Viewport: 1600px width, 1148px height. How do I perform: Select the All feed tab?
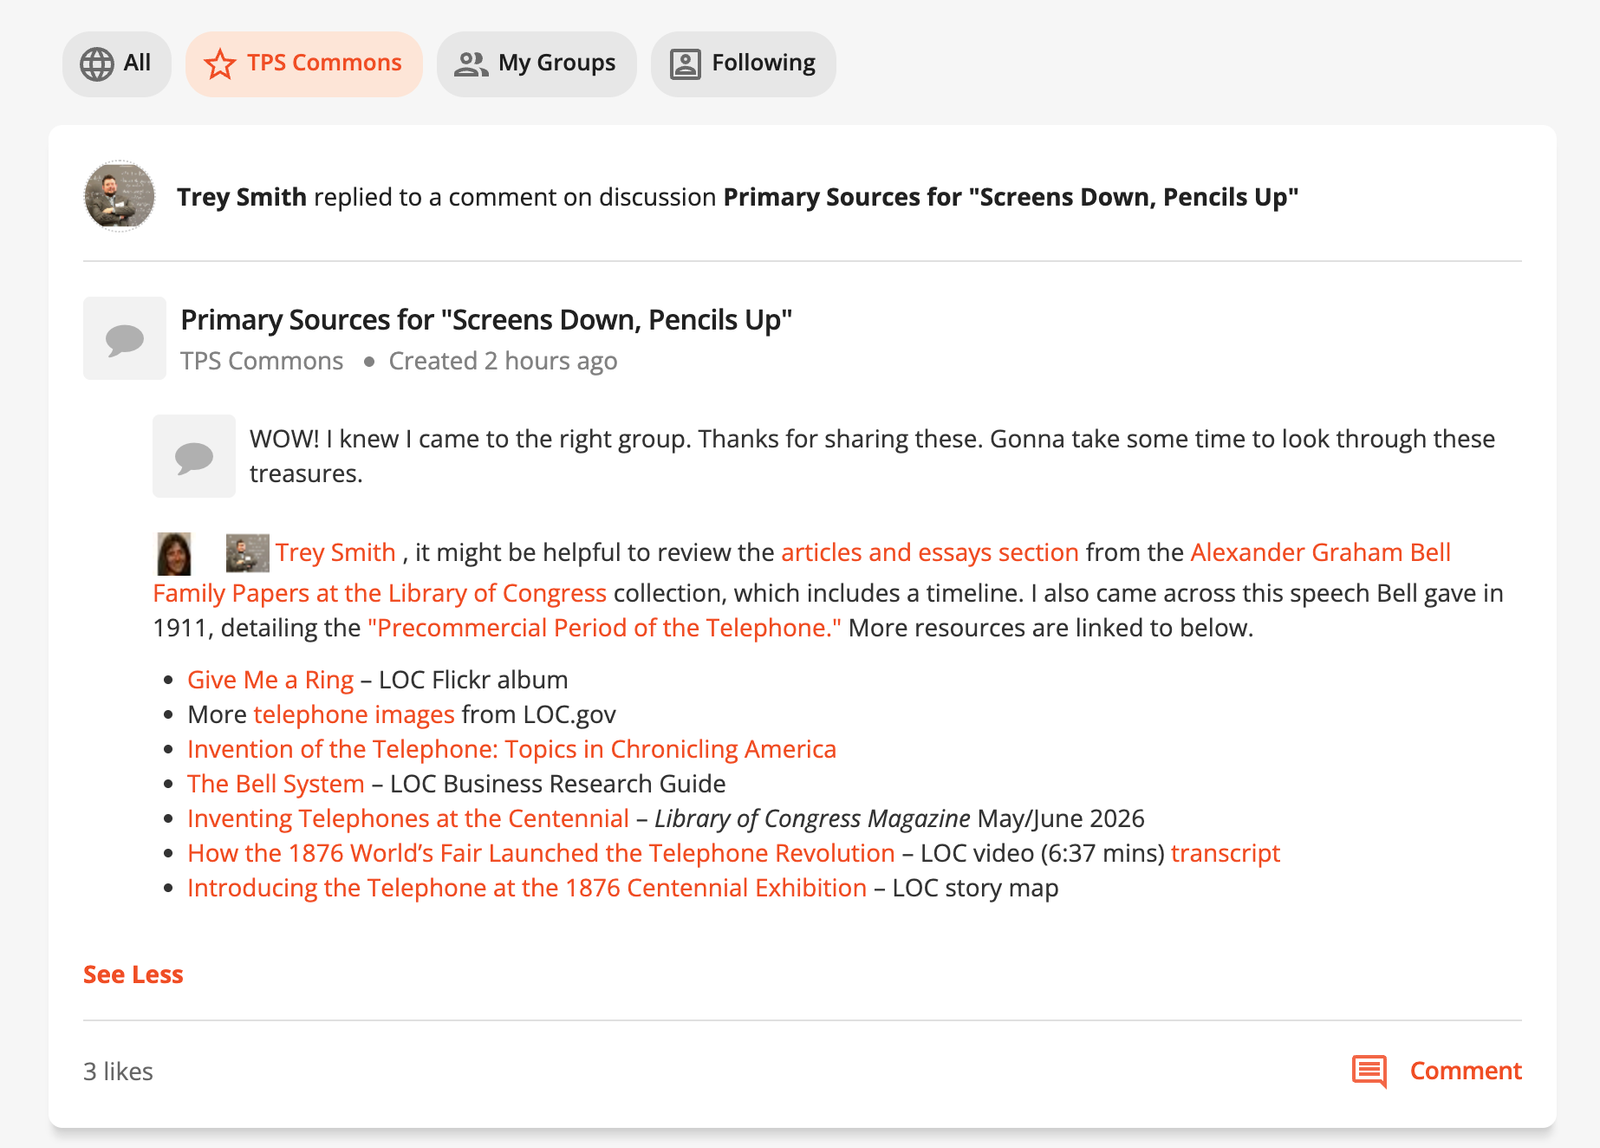[117, 64]
